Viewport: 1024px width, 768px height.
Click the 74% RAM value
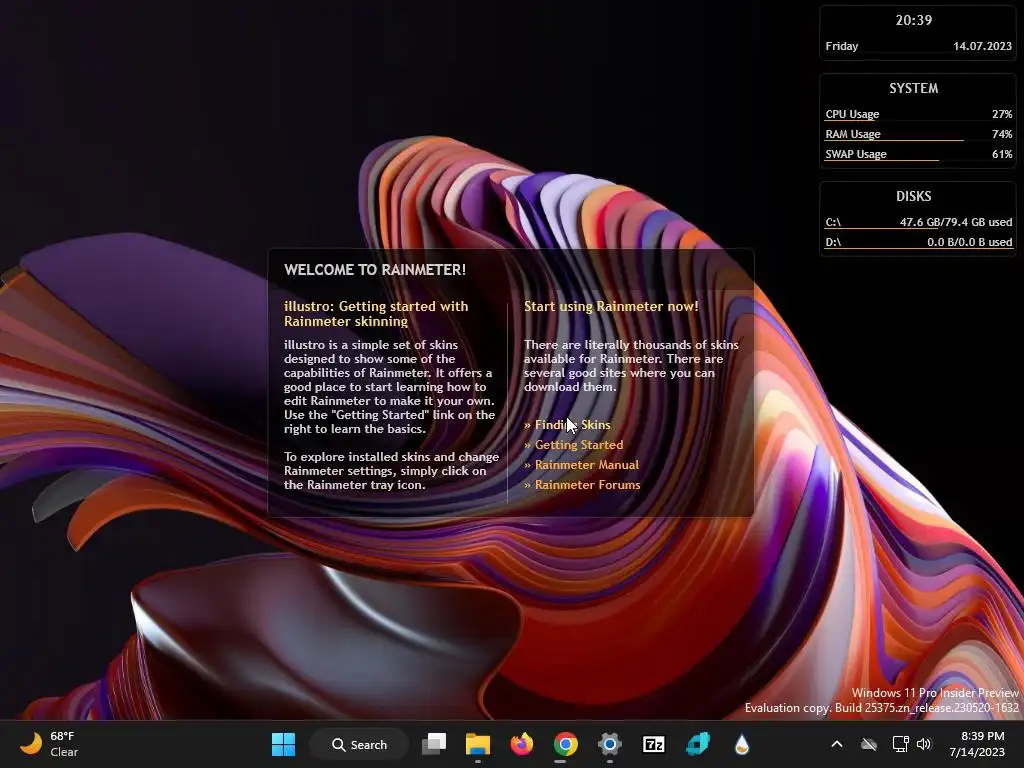tap(1002, 134)
